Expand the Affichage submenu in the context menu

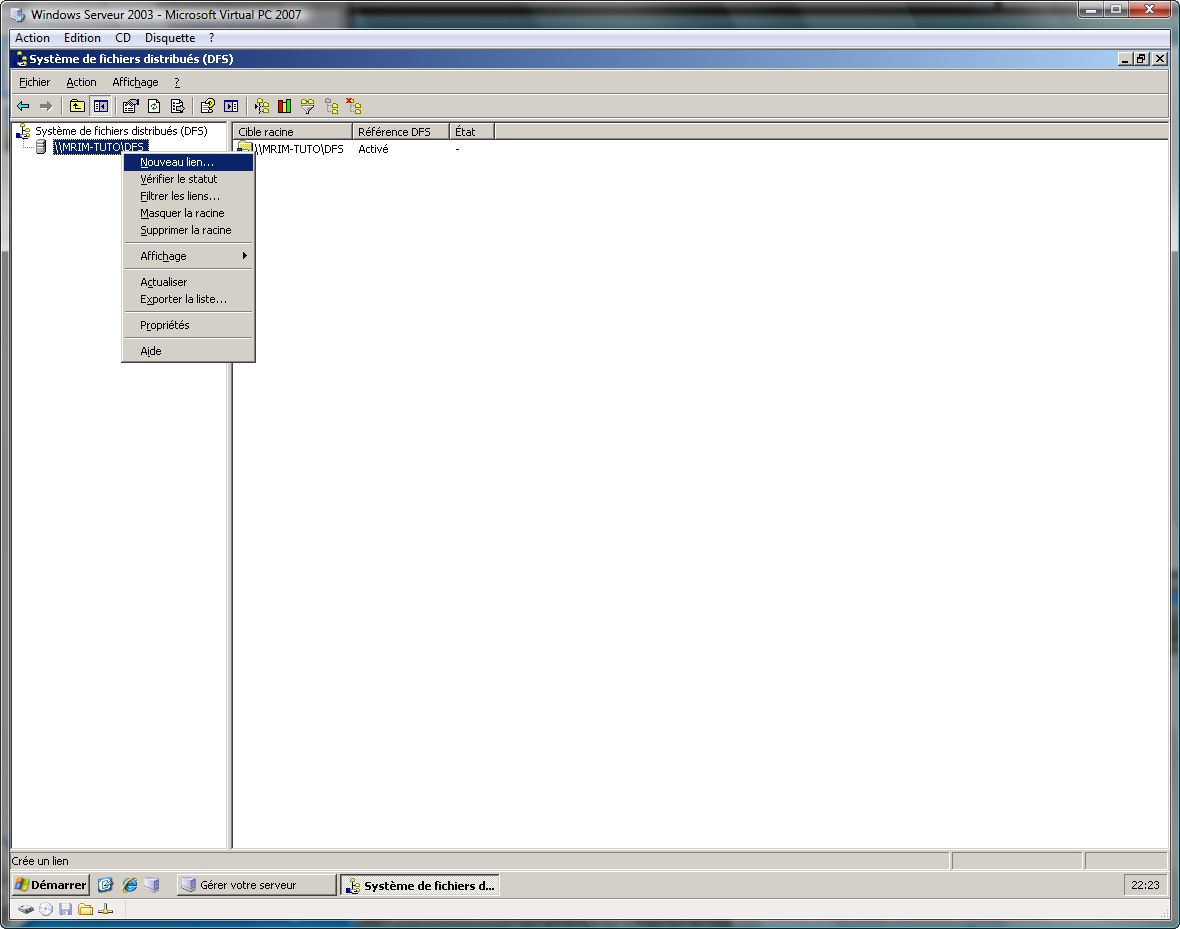(x=188, y=256)
